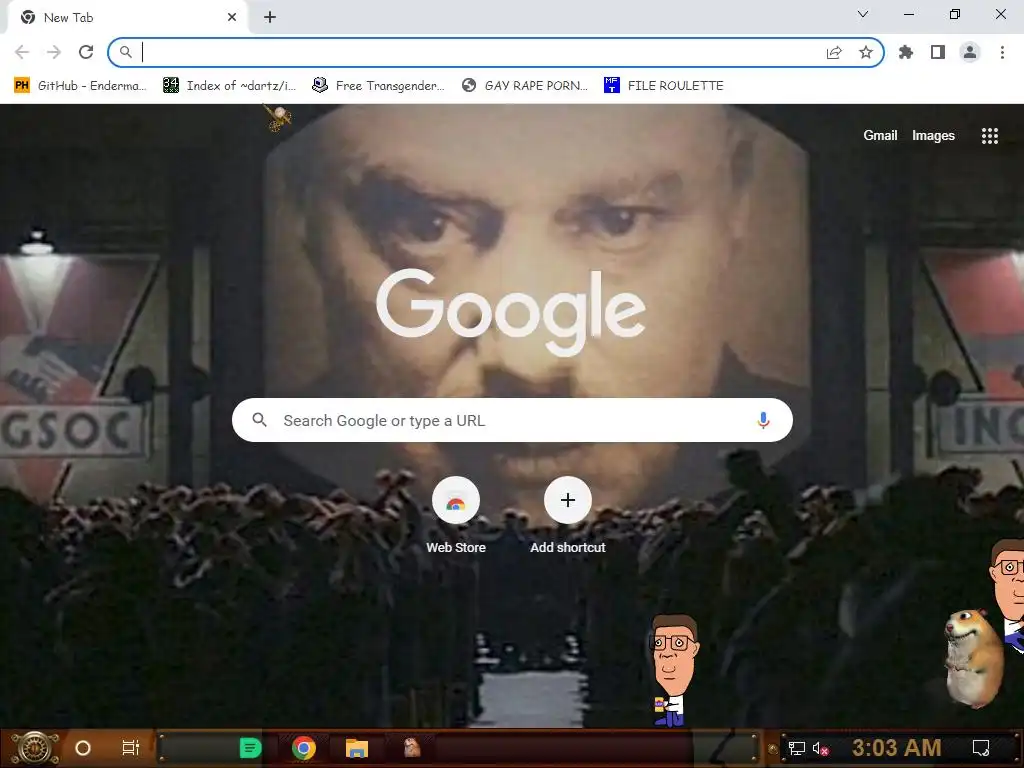The image size is (1024, 768).
Task: Select the New Tab tab
Action: (127, 18)
